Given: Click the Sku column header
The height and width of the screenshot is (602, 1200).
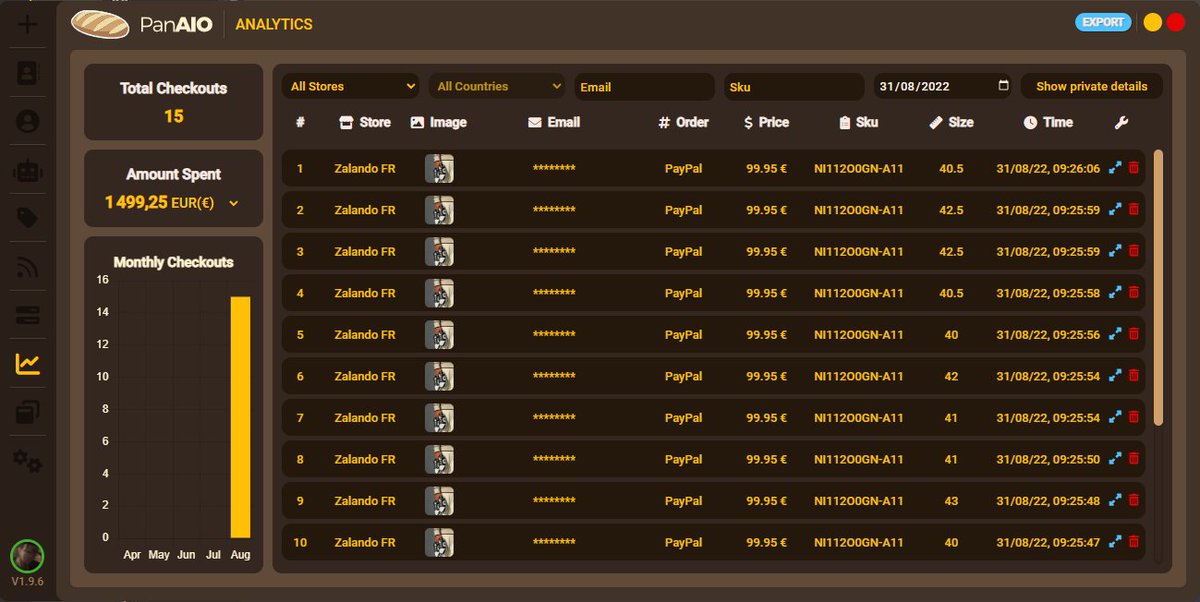Looking at the screenshot, I should tap(859, 122).
